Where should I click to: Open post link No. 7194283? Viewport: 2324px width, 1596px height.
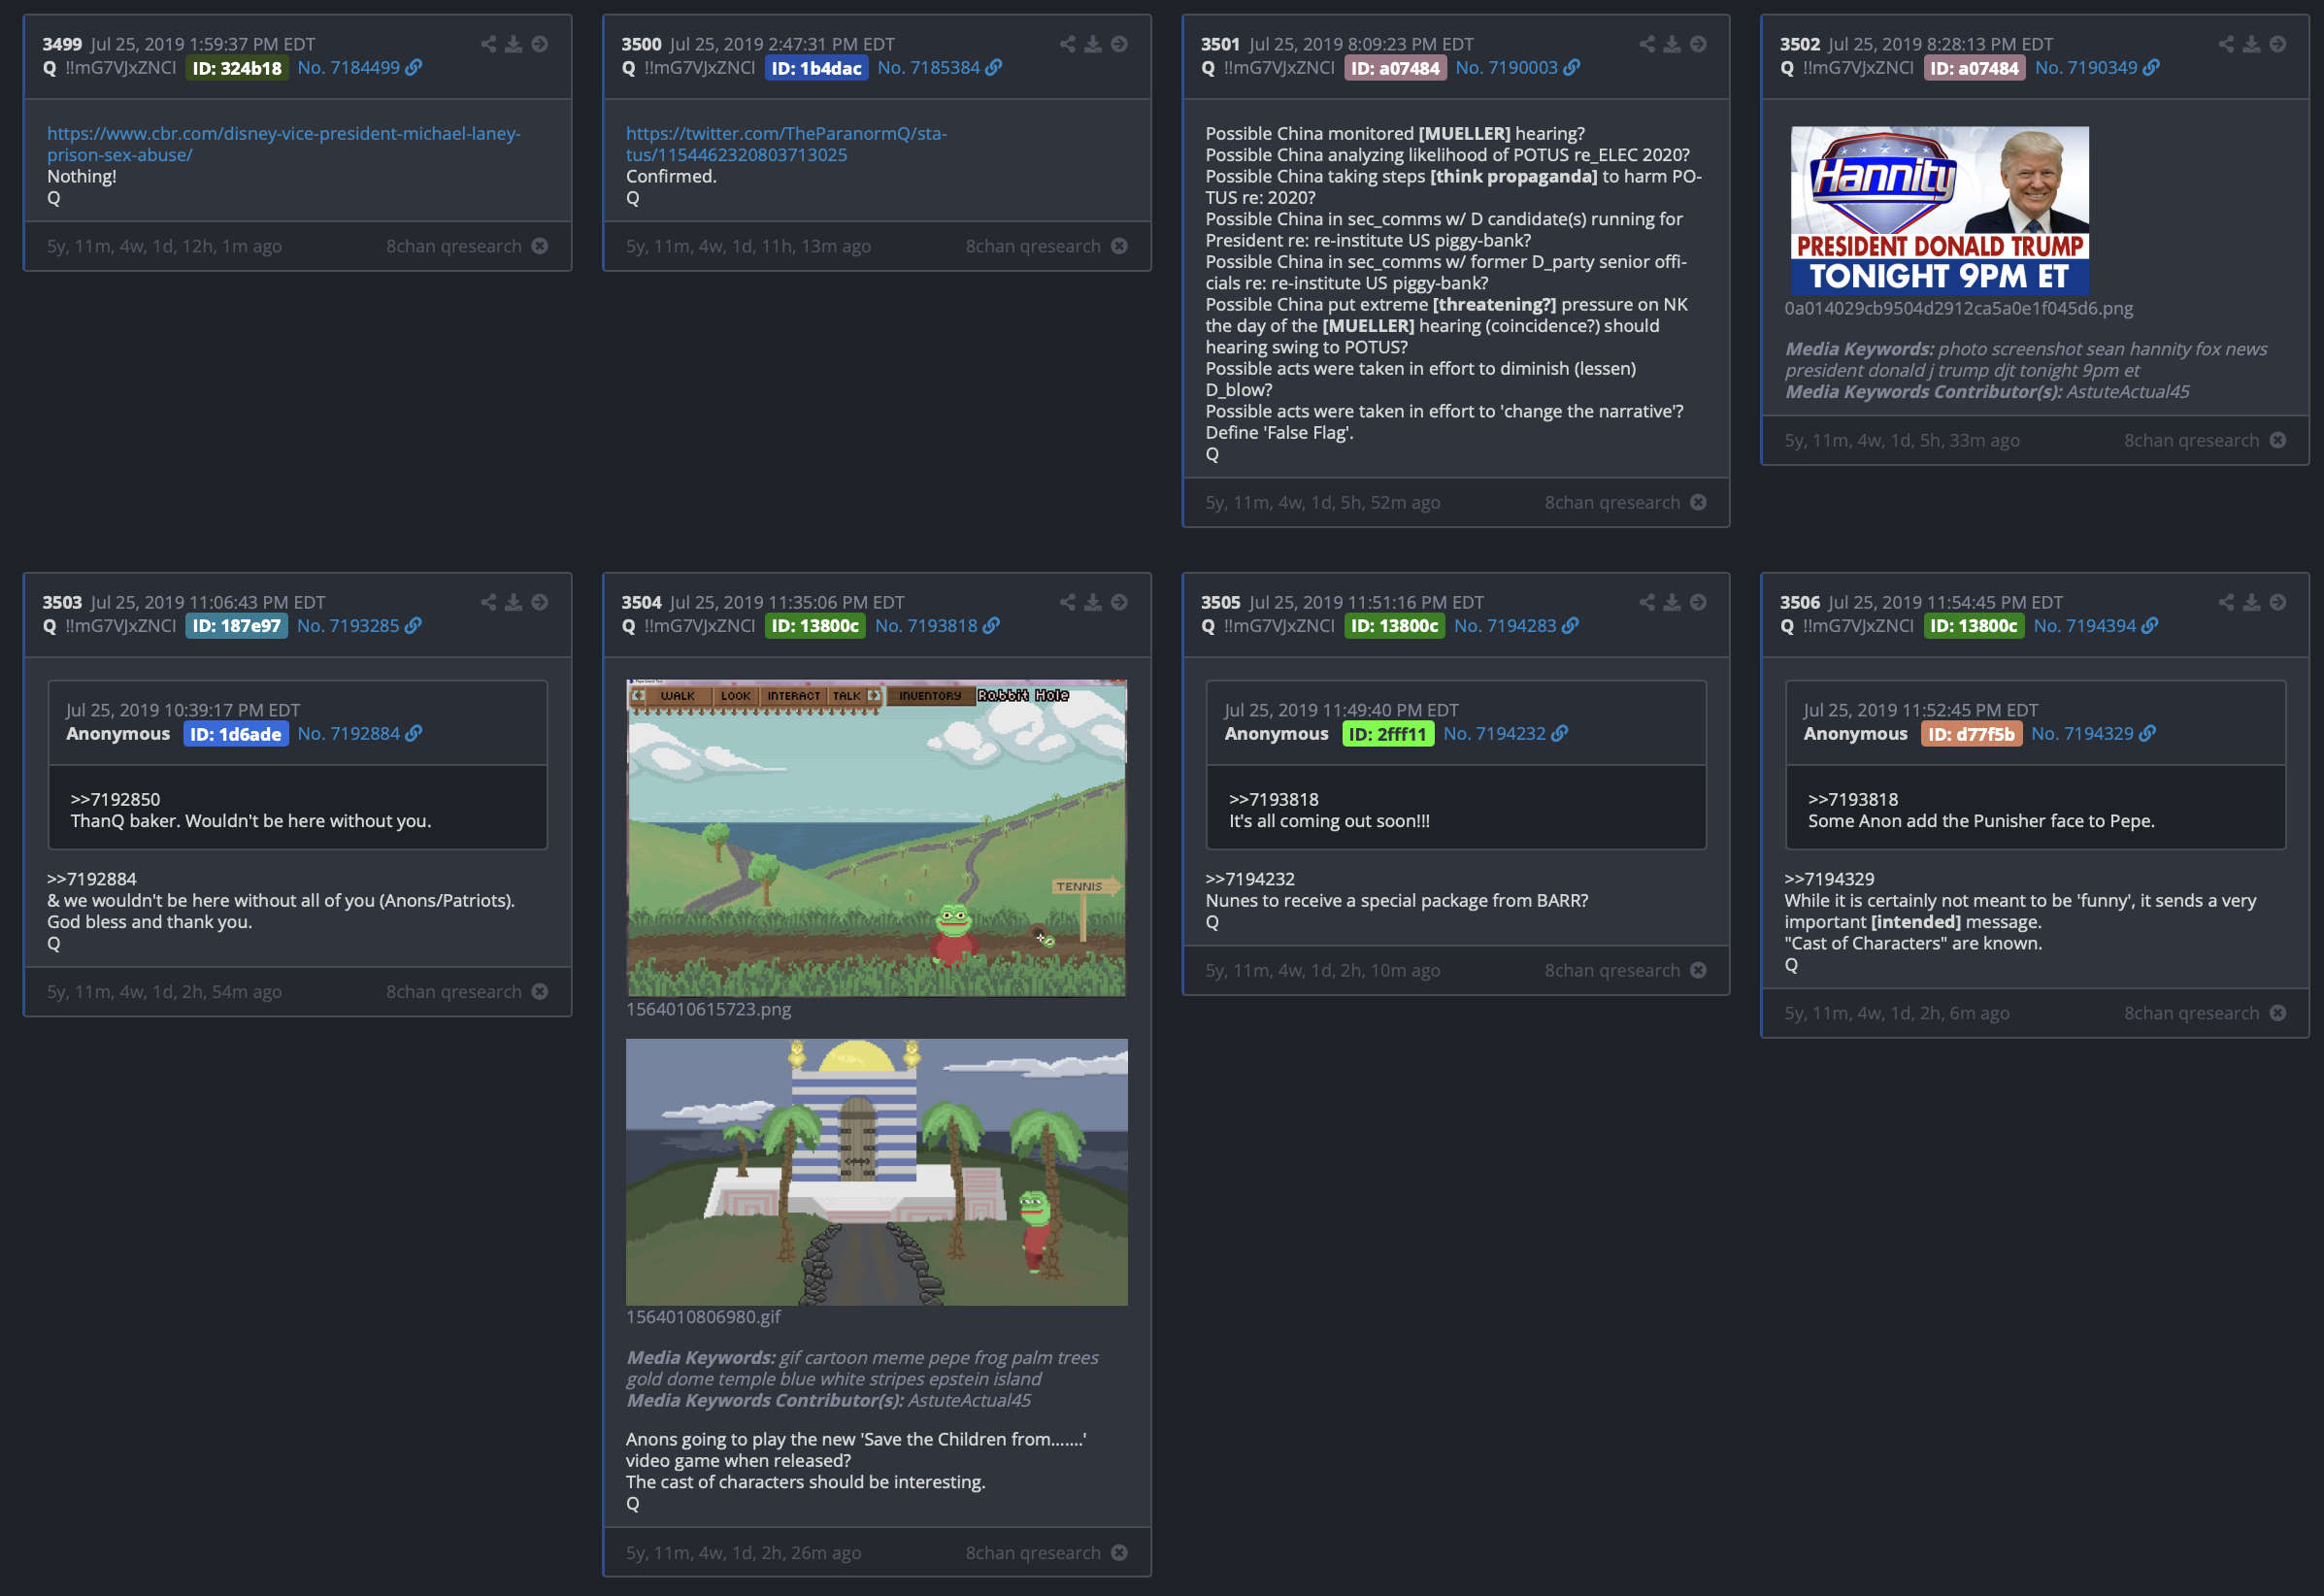1516,626
